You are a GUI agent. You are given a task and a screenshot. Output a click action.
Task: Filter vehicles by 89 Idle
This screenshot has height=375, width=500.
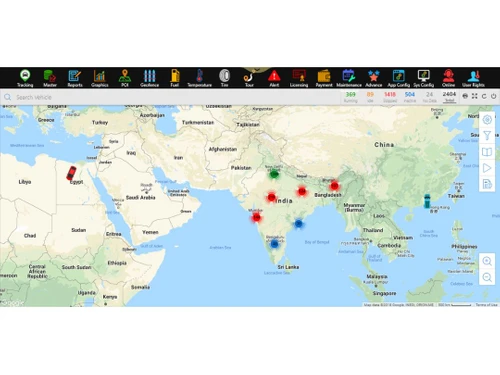pos(370,97)
